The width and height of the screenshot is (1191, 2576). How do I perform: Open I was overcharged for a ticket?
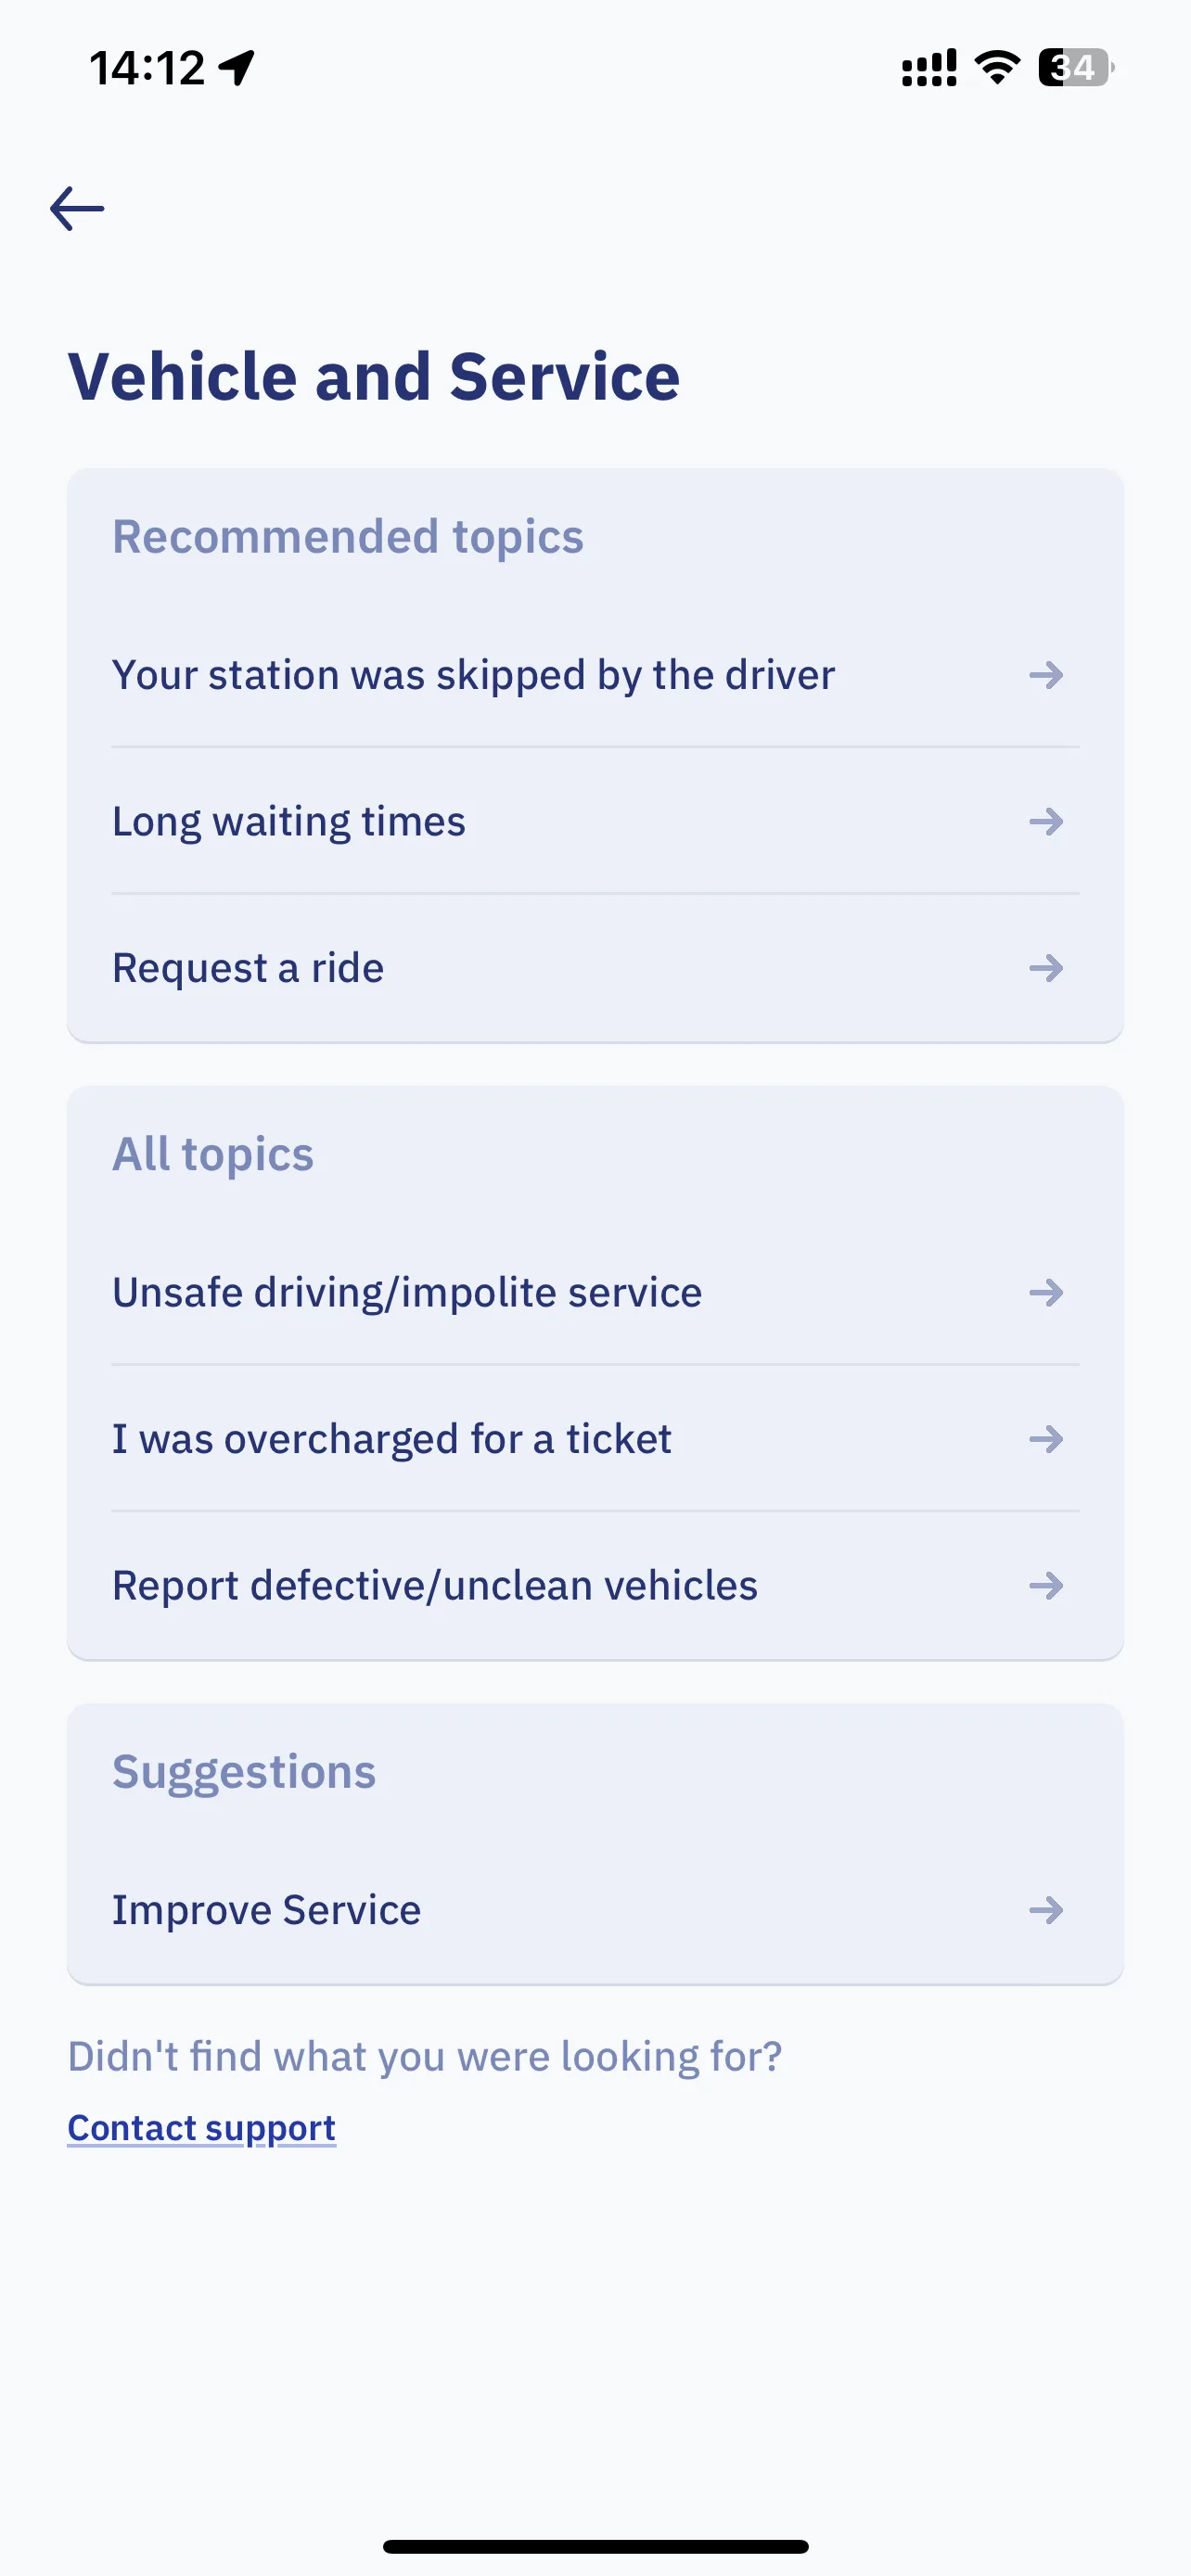[x=595, y=1439]
